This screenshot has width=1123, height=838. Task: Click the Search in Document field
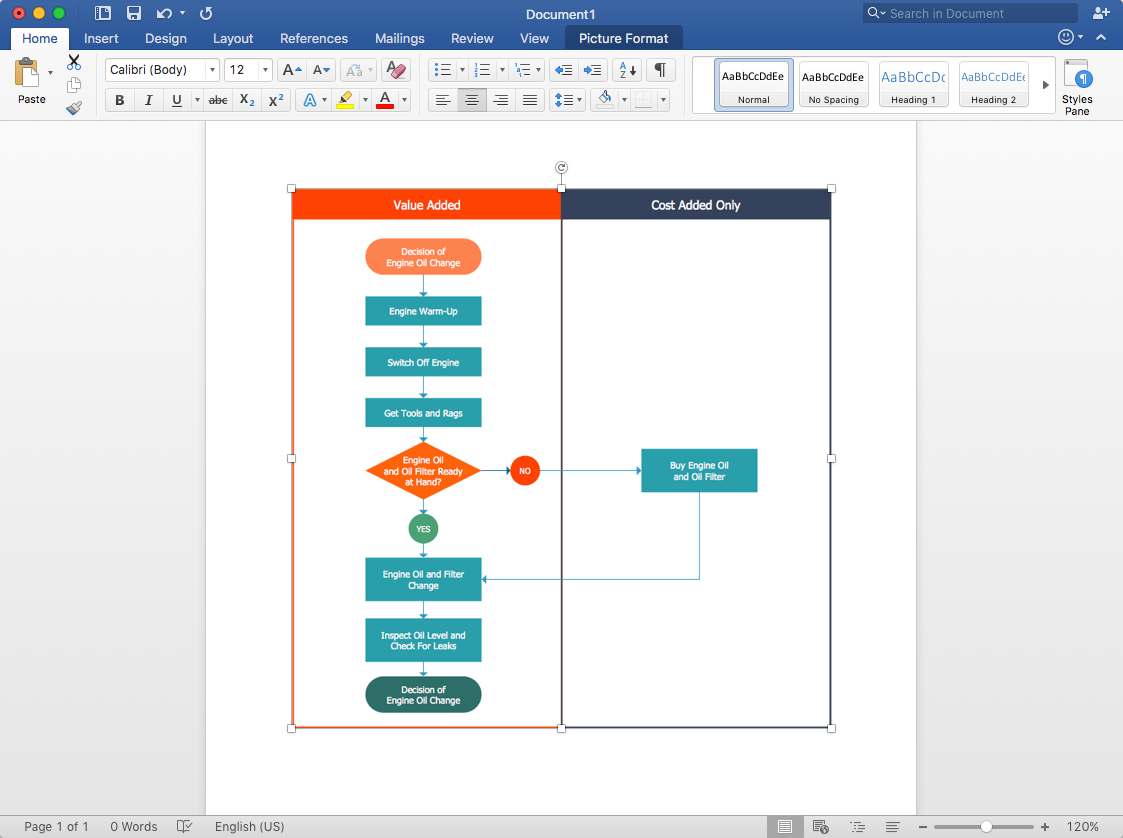pos(970,13)
